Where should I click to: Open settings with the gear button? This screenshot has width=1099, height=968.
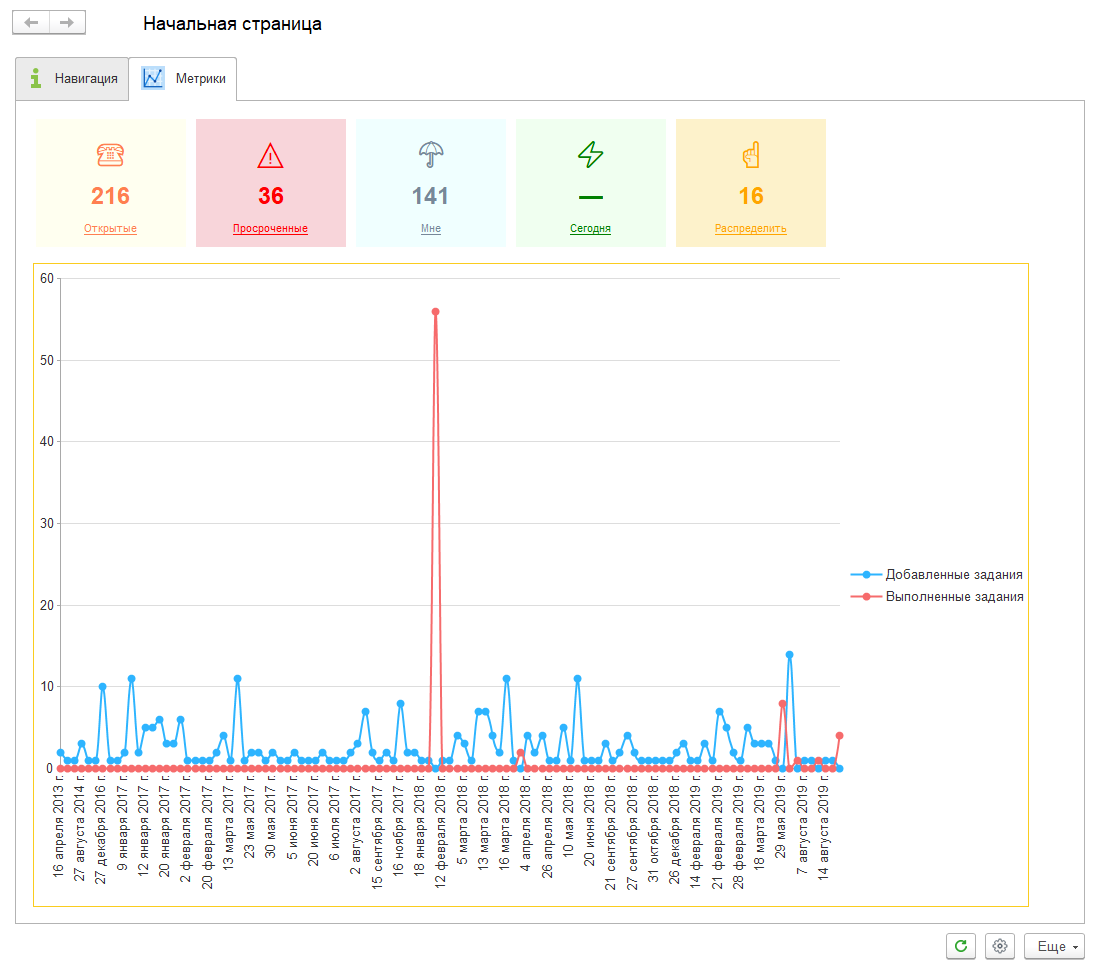click(x=999, y=946)
